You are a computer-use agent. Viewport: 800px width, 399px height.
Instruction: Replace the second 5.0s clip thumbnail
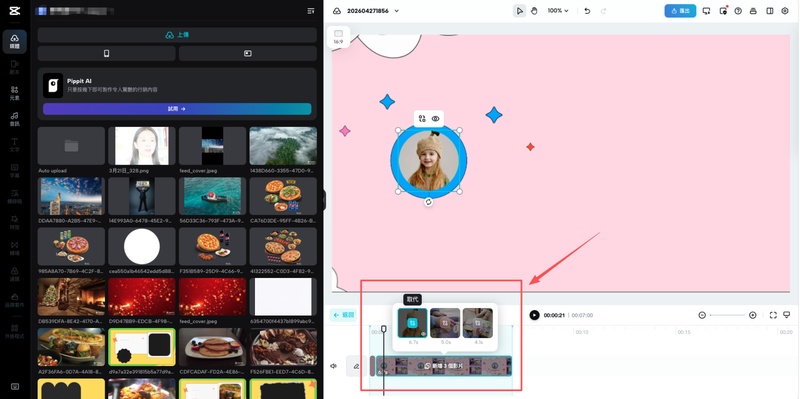[445, 323]
